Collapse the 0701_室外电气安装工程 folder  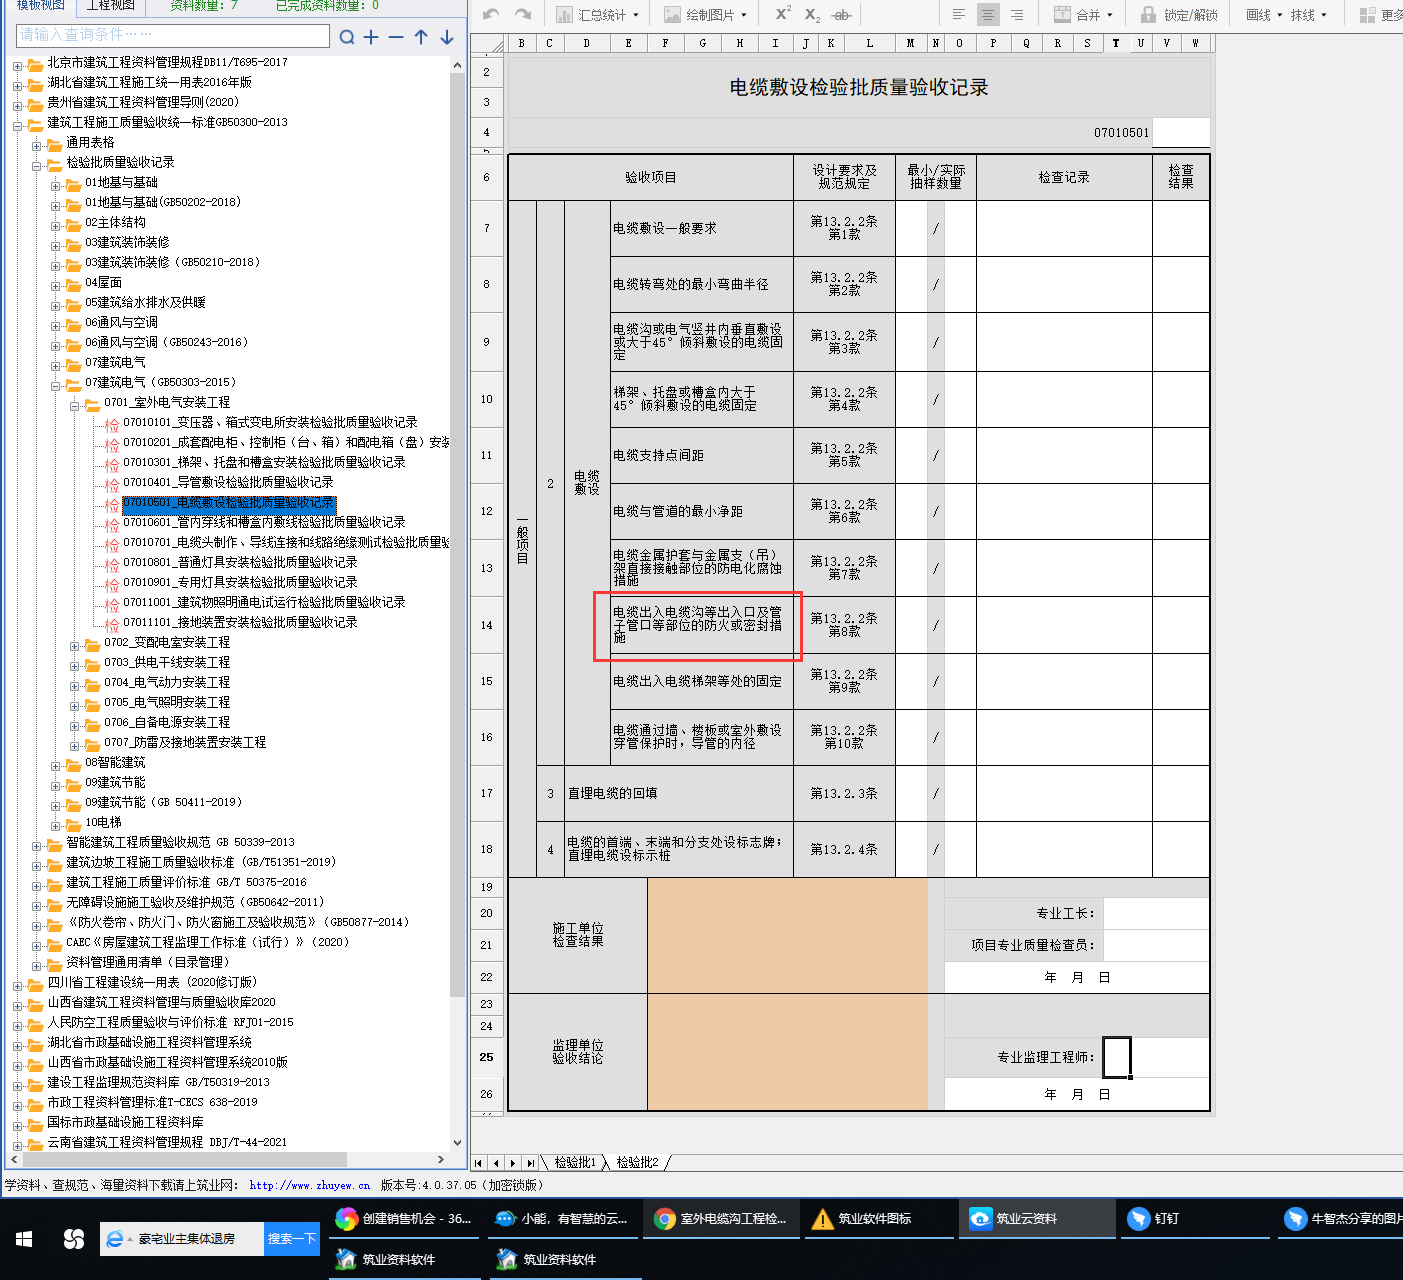[x=75, y=405]
